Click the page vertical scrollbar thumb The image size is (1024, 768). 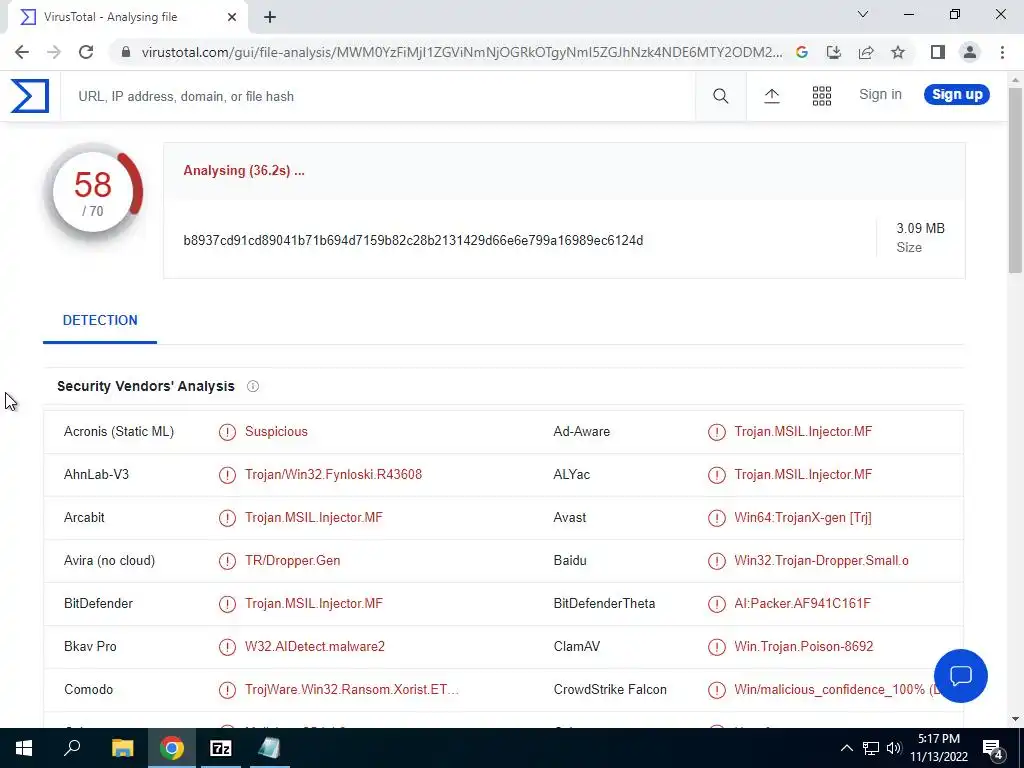tap(1015, 180)
